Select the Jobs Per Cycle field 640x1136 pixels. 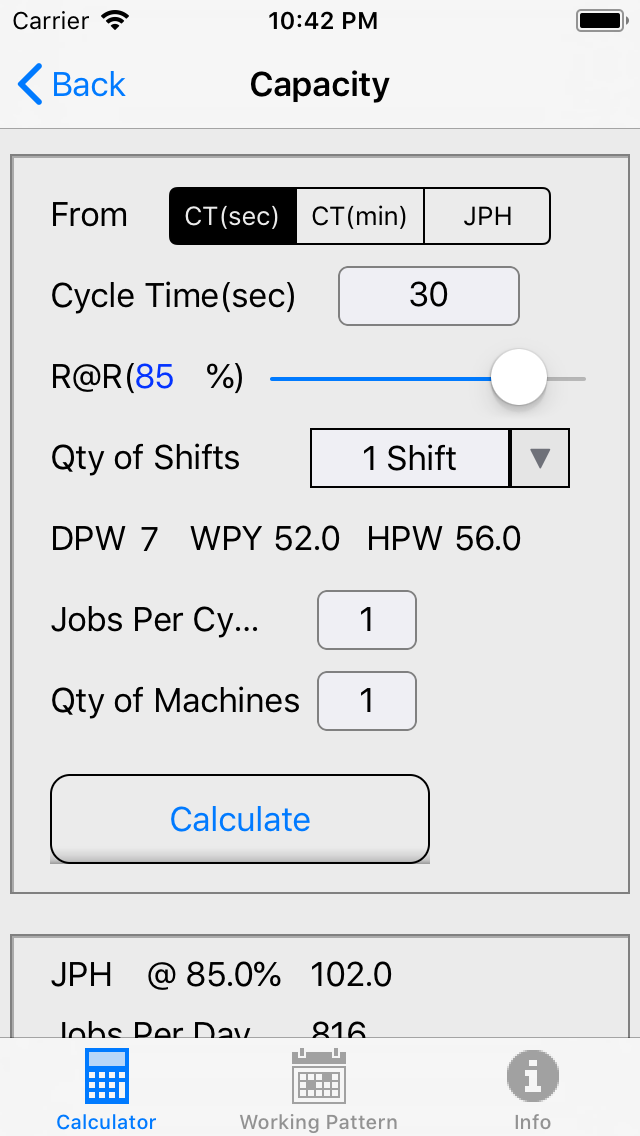366,620
